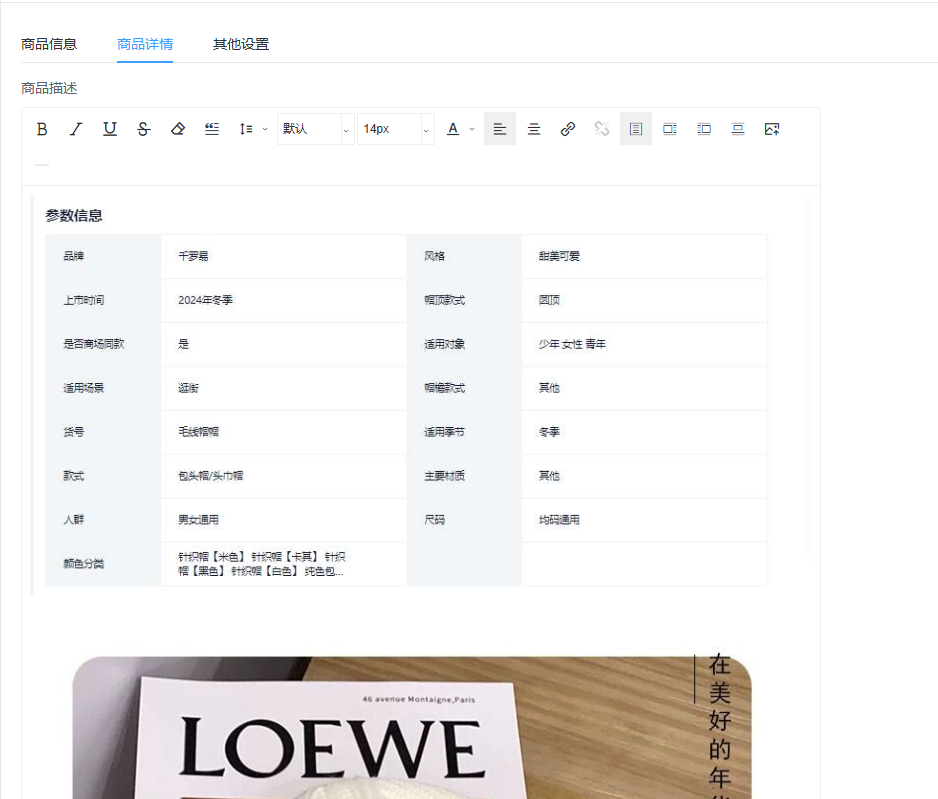Toggle bold formatting in the editor
The height and width of the screenshot is (799, 938).
(42, 129)
